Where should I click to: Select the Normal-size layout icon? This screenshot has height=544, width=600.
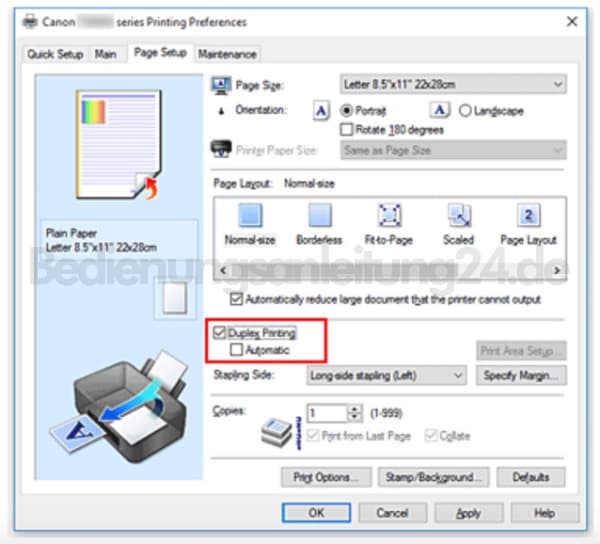(250, 215)
